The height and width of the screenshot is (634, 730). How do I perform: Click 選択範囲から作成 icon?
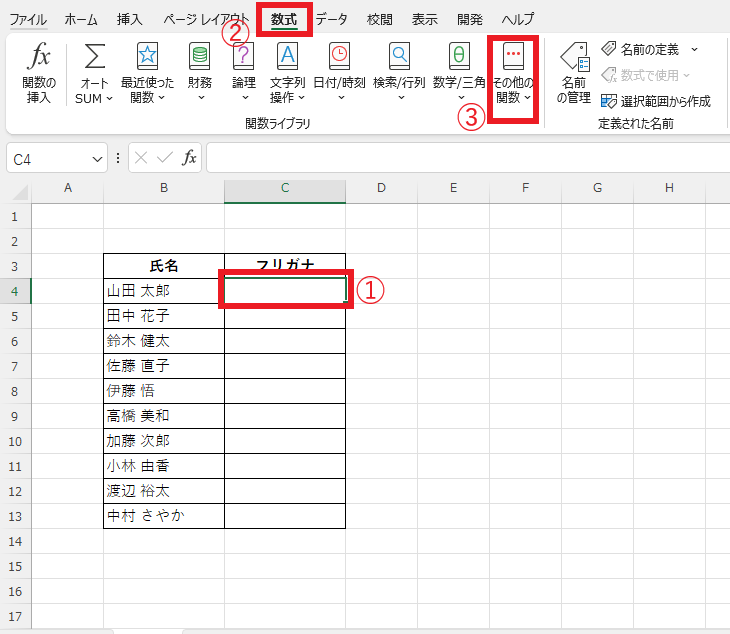(608, 101)
